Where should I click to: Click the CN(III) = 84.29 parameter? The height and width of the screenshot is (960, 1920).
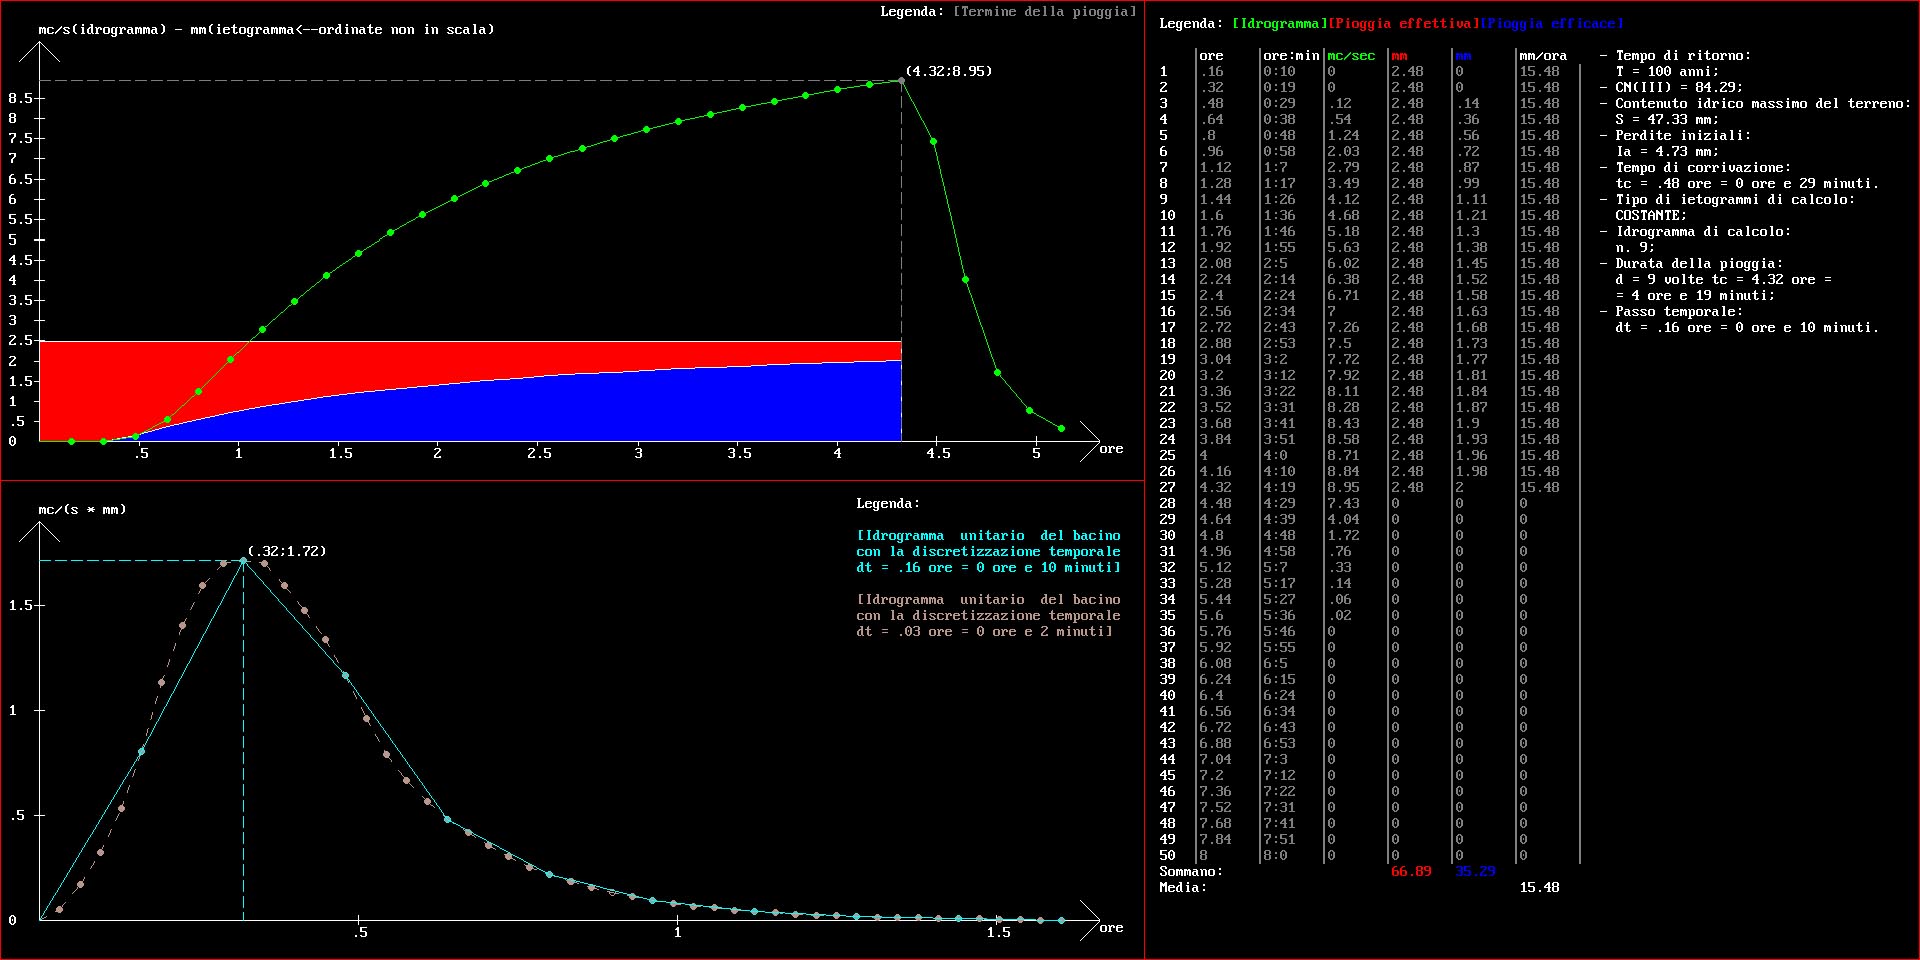1678,88
